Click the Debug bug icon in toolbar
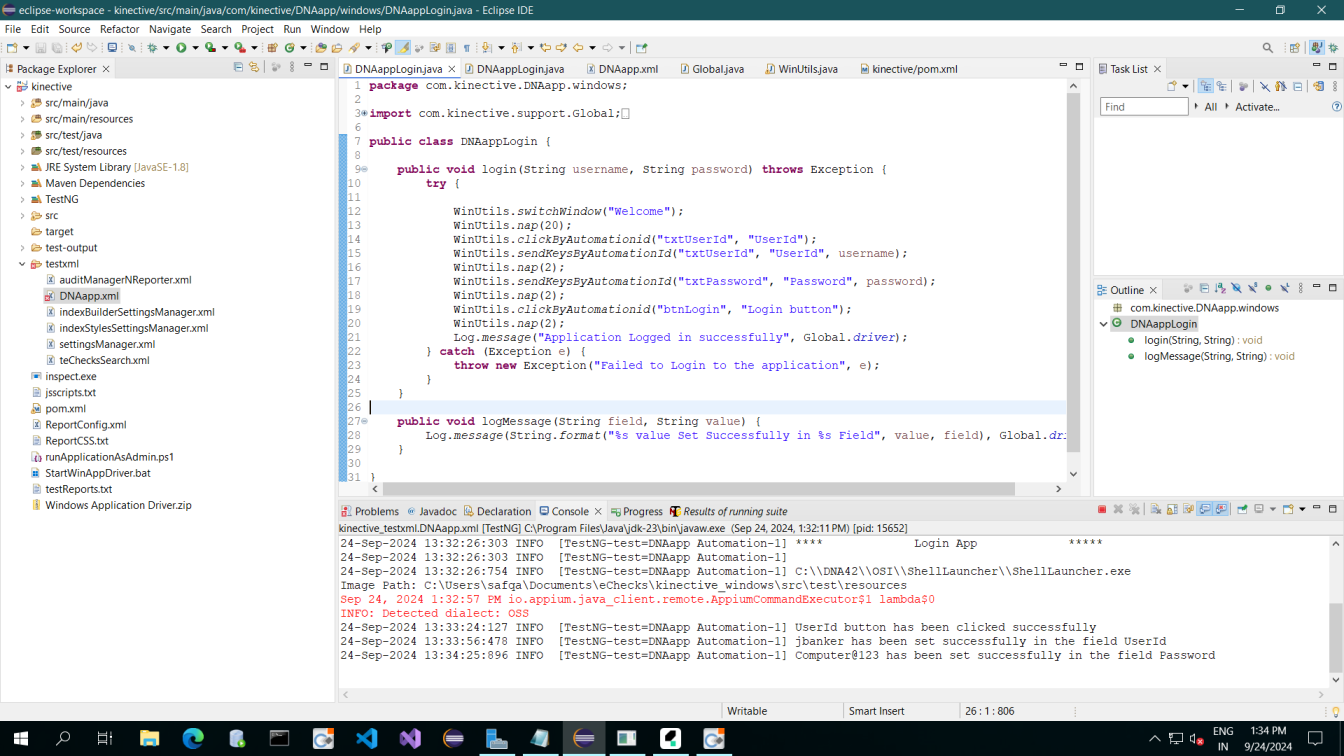 [153, 48]
